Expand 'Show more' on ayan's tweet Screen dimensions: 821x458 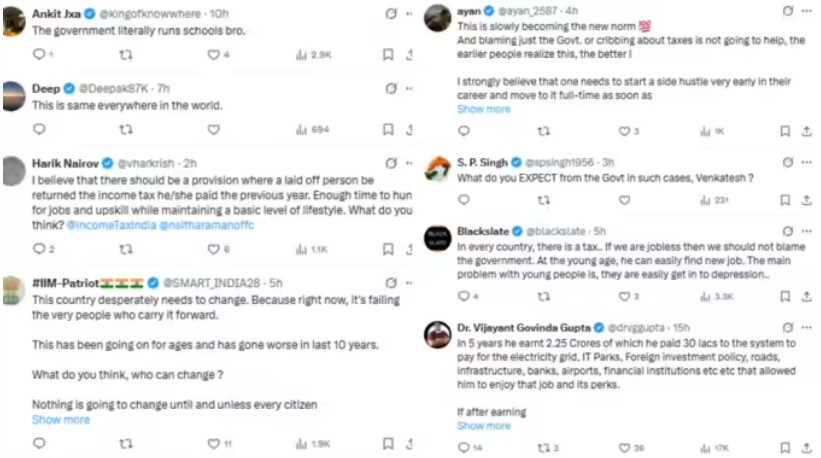(x=483, y=109)
